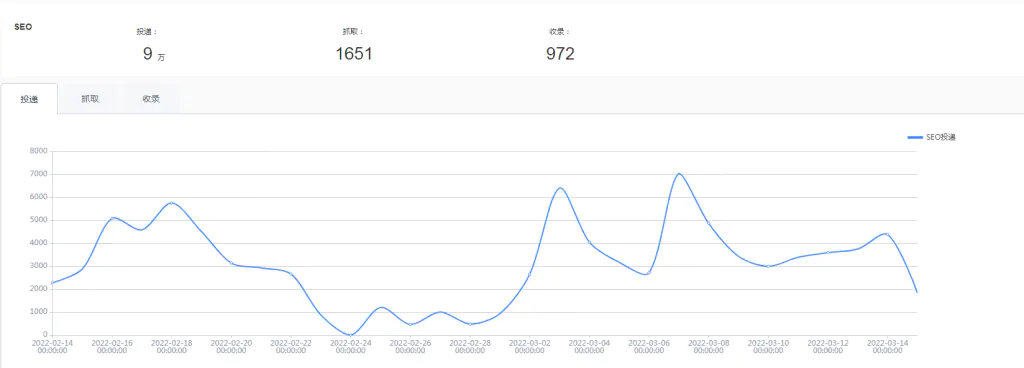
Task: Open the 收录 tab
Action: coord(152,99)
